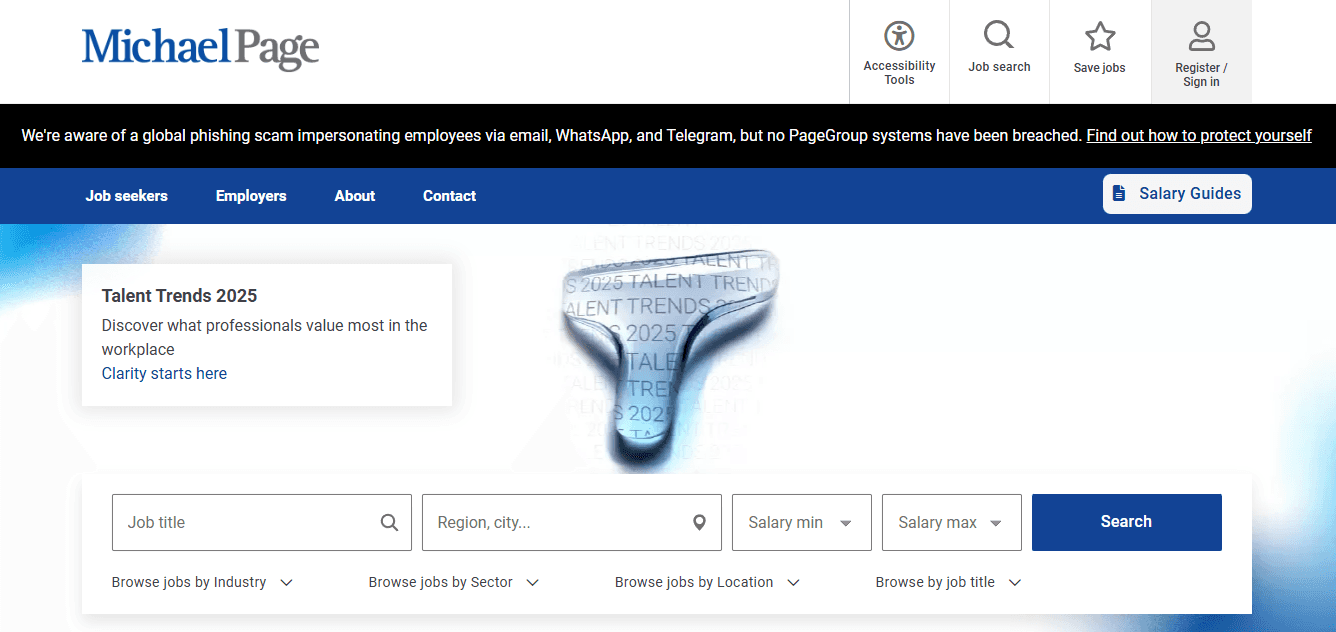The height and width of the screenshot is (632, 1336).
Task: Click Discover what professionals value text
Action: (264, 337)
